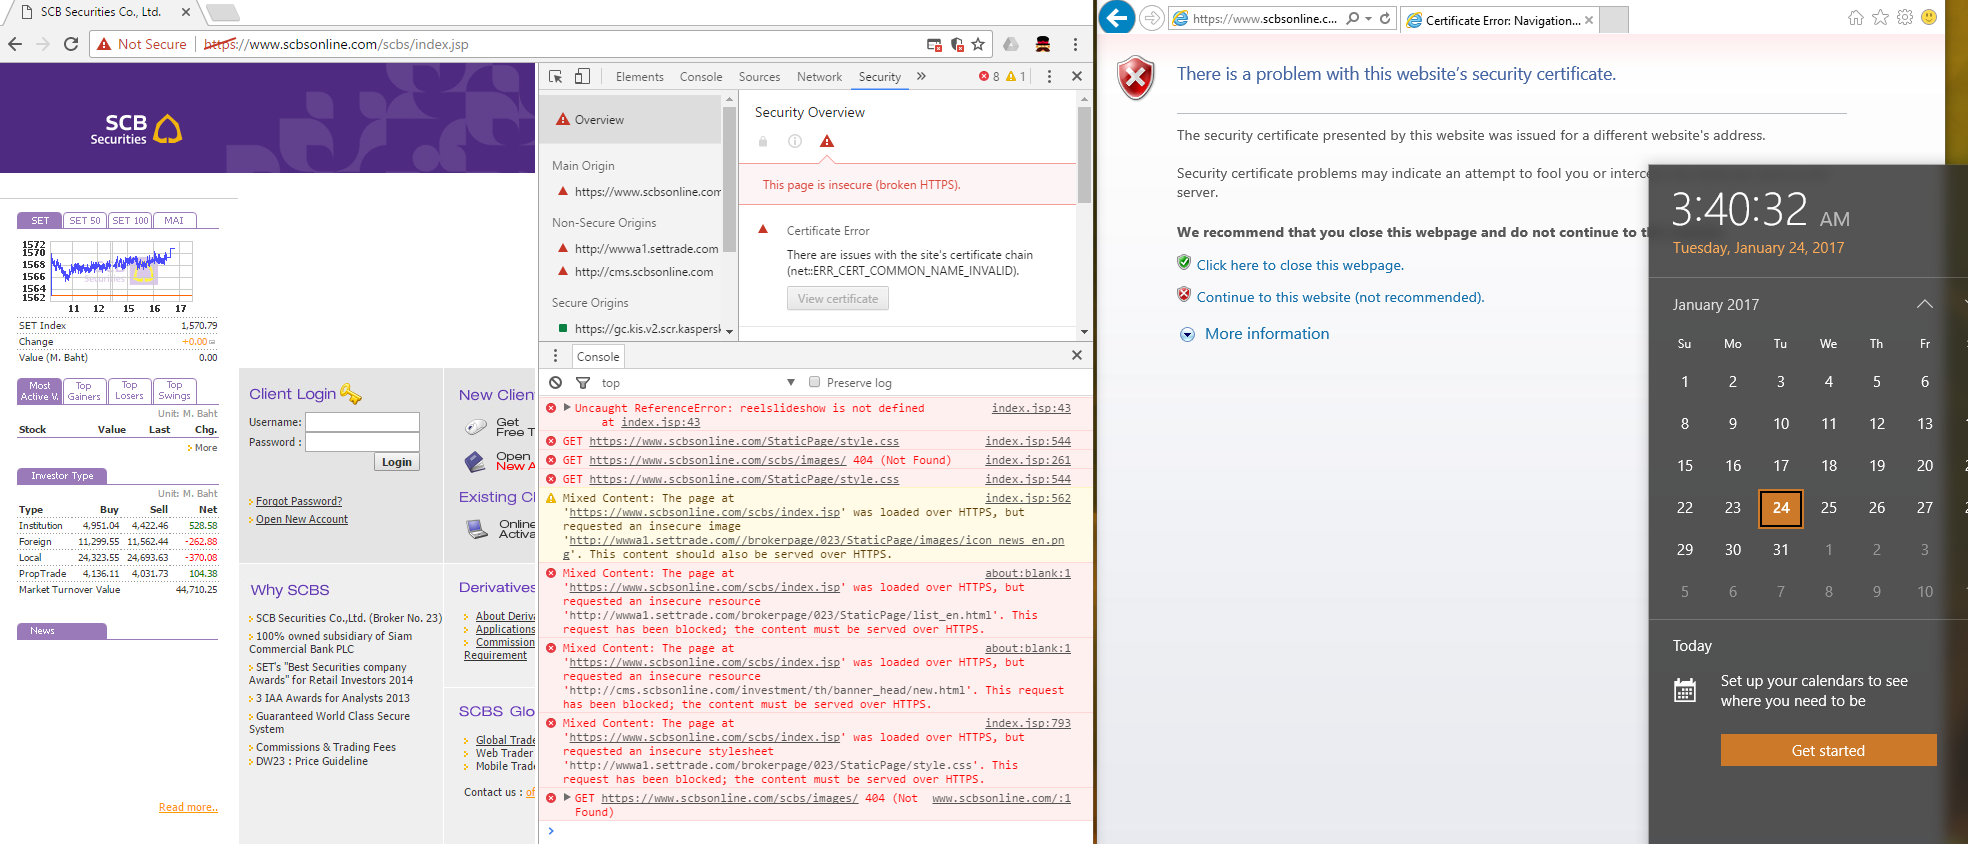Click the yellow warning count badge in DevTools
The image size is (1968, 844).
point(1016,76)
